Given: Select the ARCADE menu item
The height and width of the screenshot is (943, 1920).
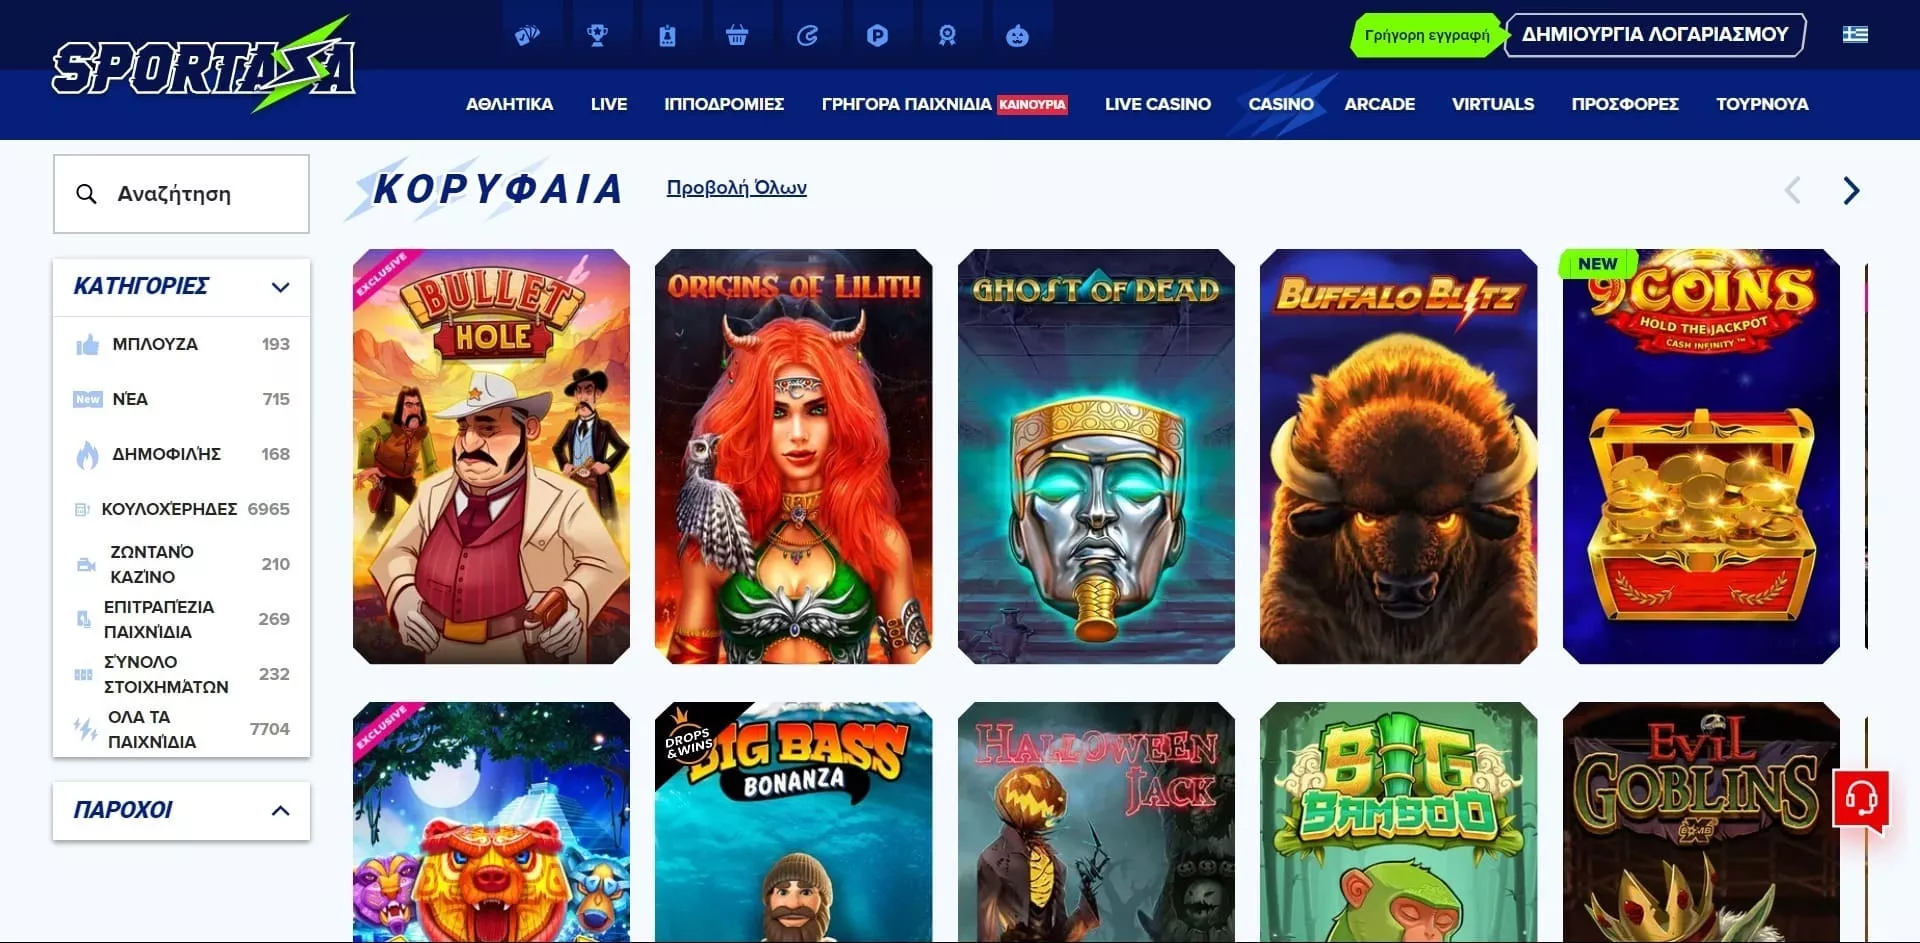Looking at the screenshot, I should tap(1379, 104).
